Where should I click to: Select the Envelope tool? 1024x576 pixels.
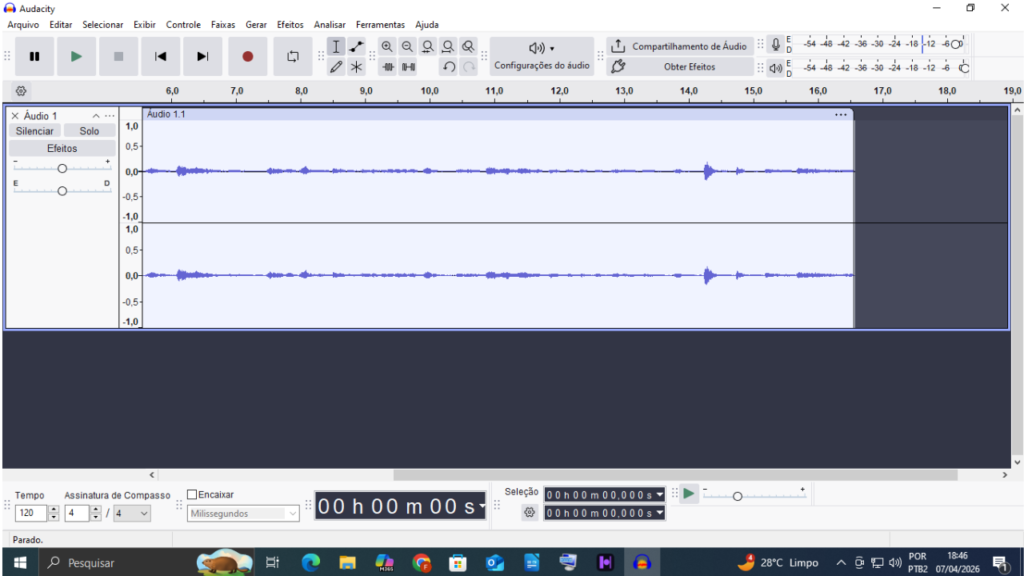click(x=356, y=46)
